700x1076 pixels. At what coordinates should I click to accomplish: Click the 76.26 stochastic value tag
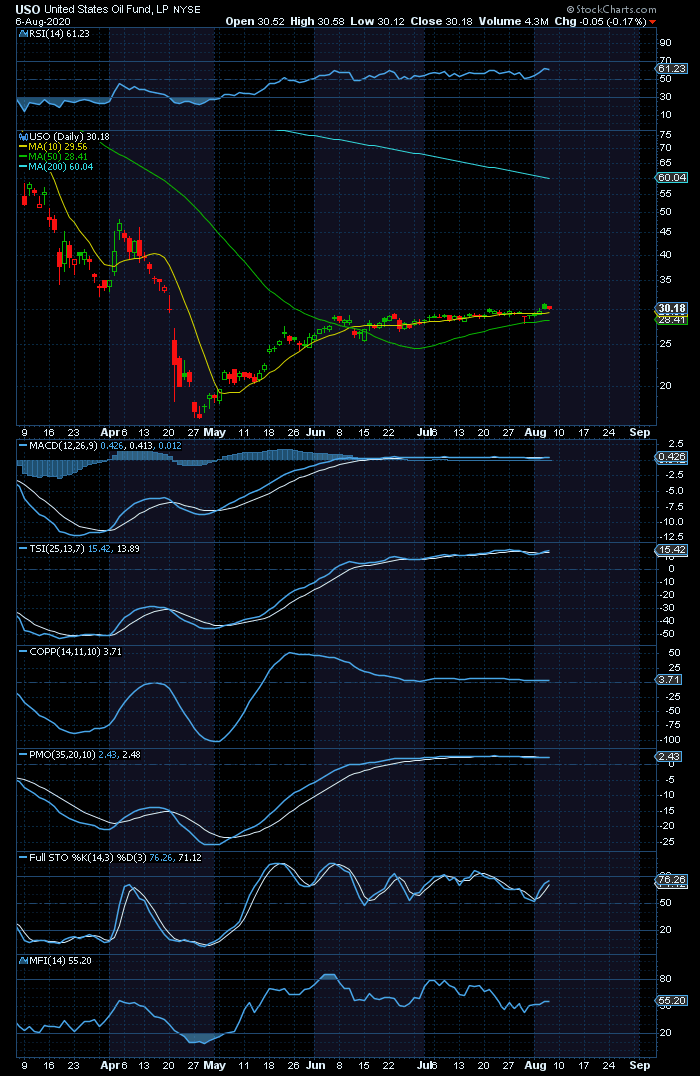point(671,880)
